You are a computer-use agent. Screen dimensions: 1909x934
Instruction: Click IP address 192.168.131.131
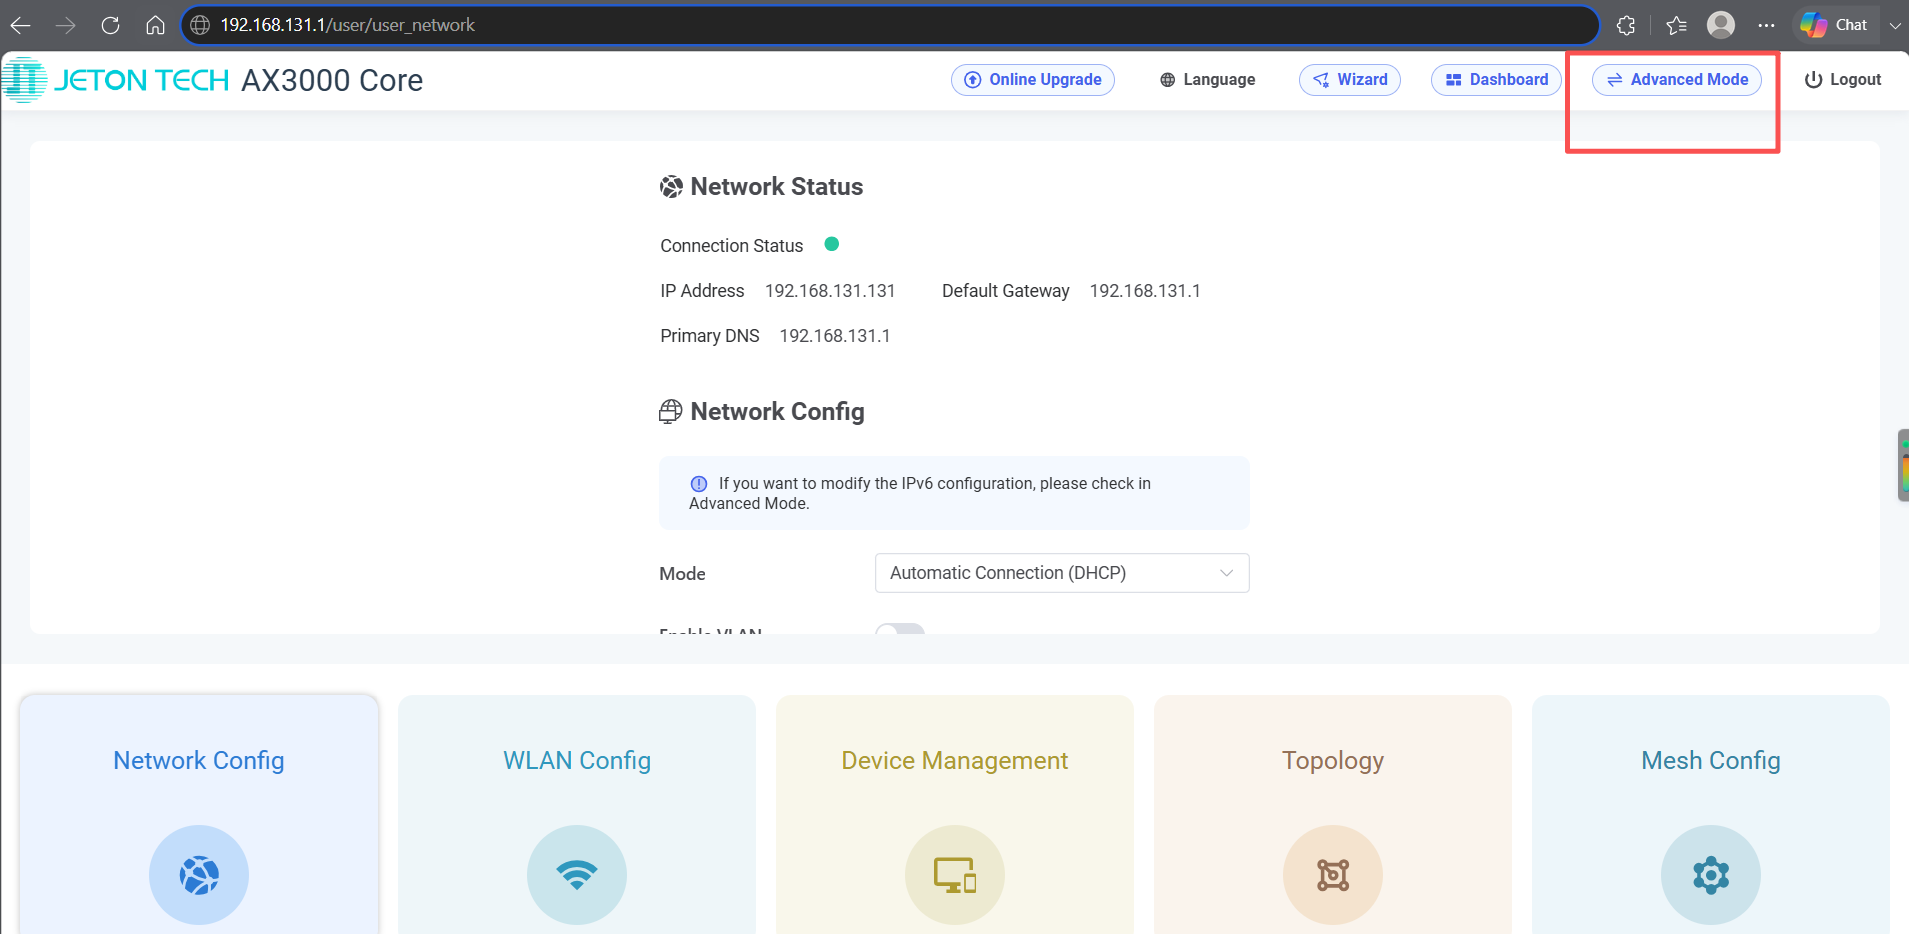coord(830,291)
